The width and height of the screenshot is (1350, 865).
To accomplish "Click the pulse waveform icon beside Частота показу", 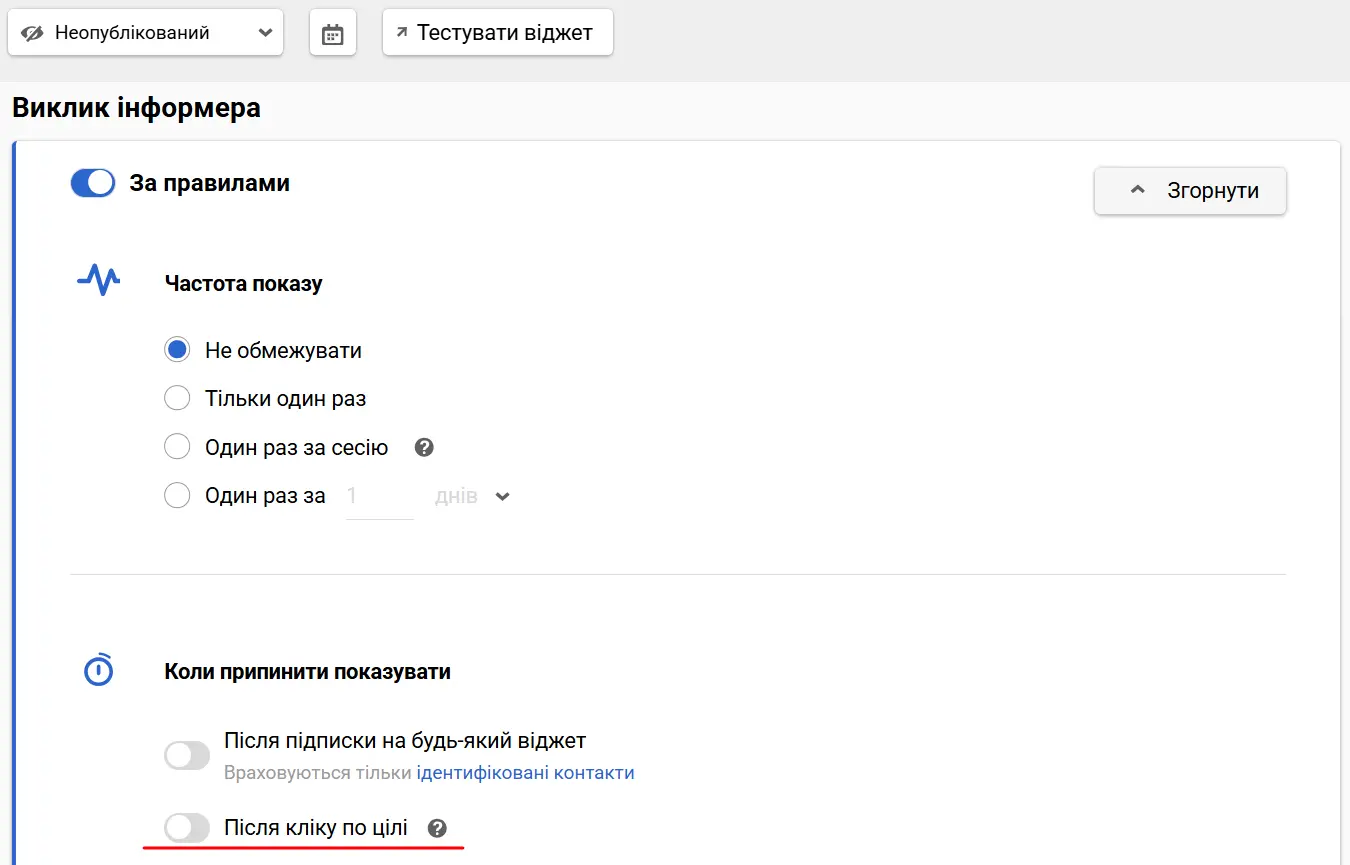I will [97, 281].
